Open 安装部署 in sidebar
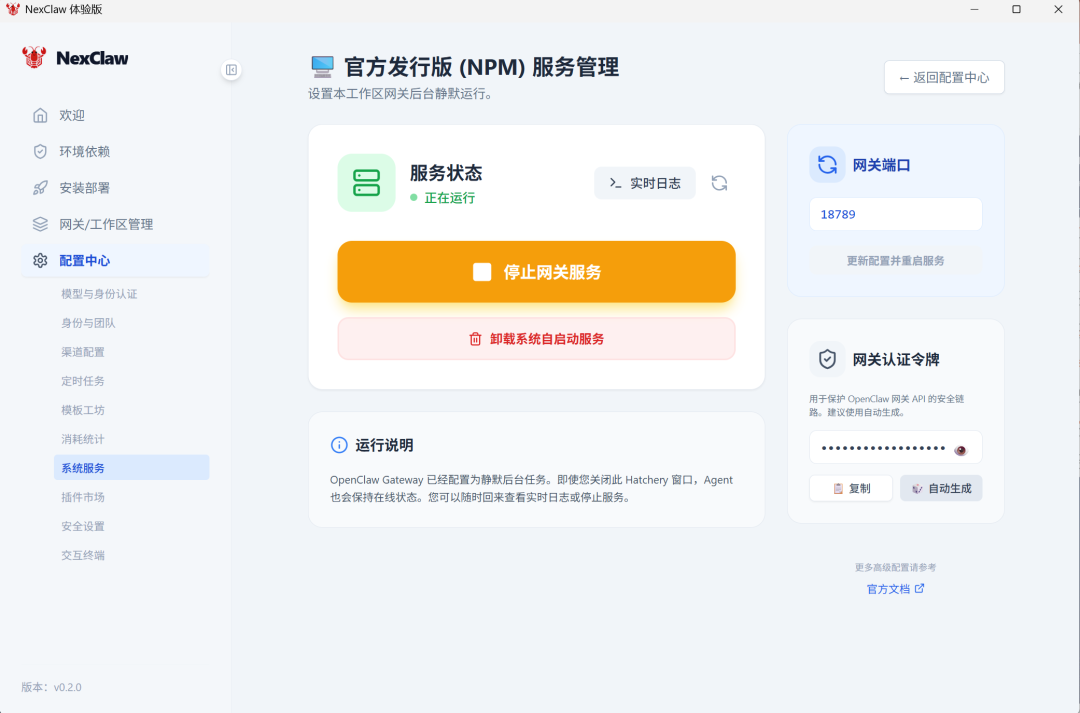The width and height of the screenshot is (1080, 713). (x=116, y=188)
